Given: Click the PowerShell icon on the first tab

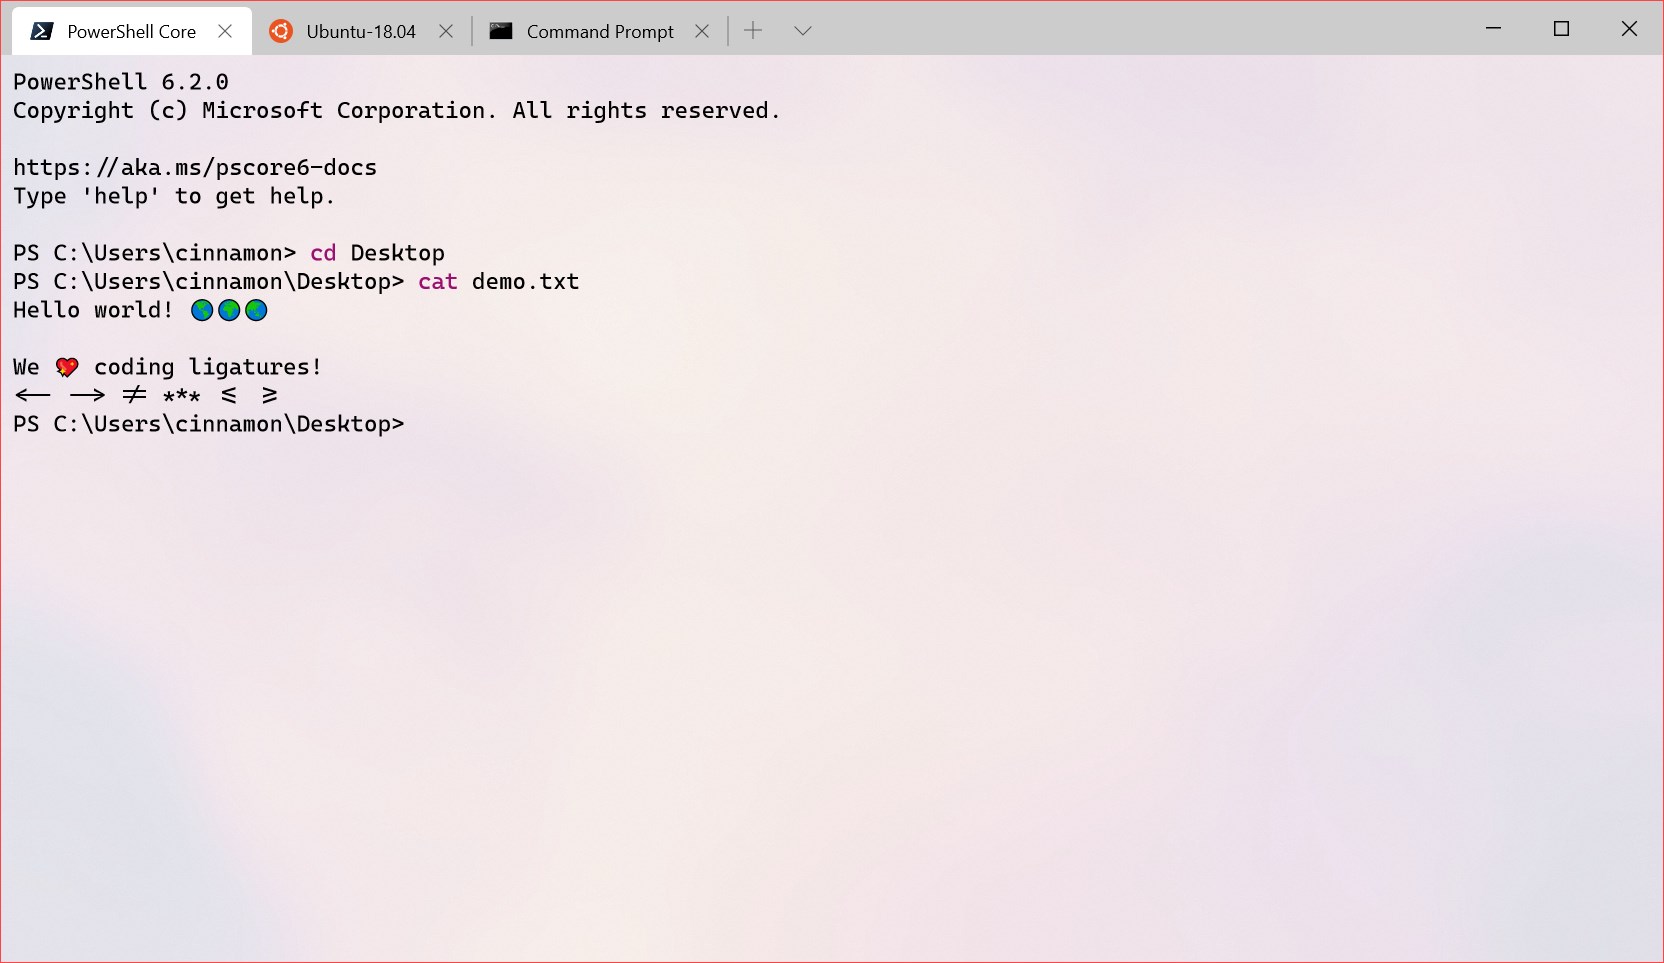Looking at the screenshot, I should [41, 30].
